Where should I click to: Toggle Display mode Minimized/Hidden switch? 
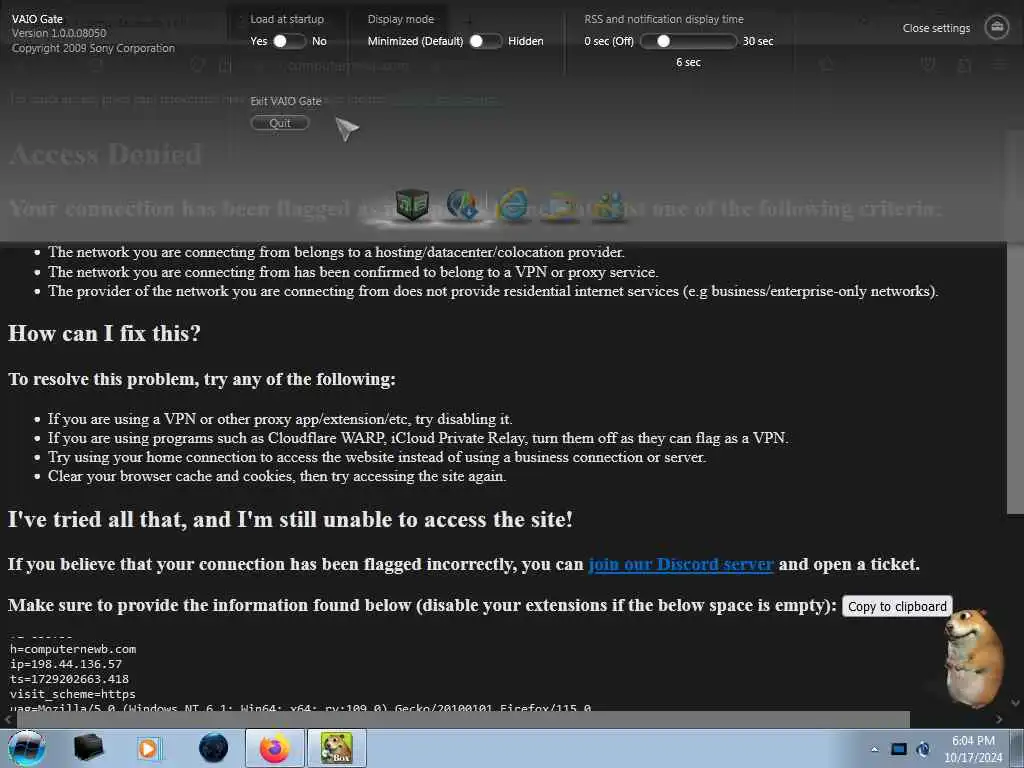[x=485, y=41]
